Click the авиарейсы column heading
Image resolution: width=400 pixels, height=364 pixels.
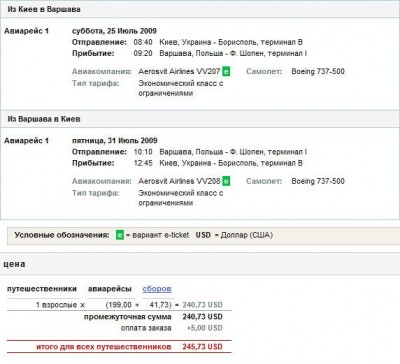click(110, 289)
